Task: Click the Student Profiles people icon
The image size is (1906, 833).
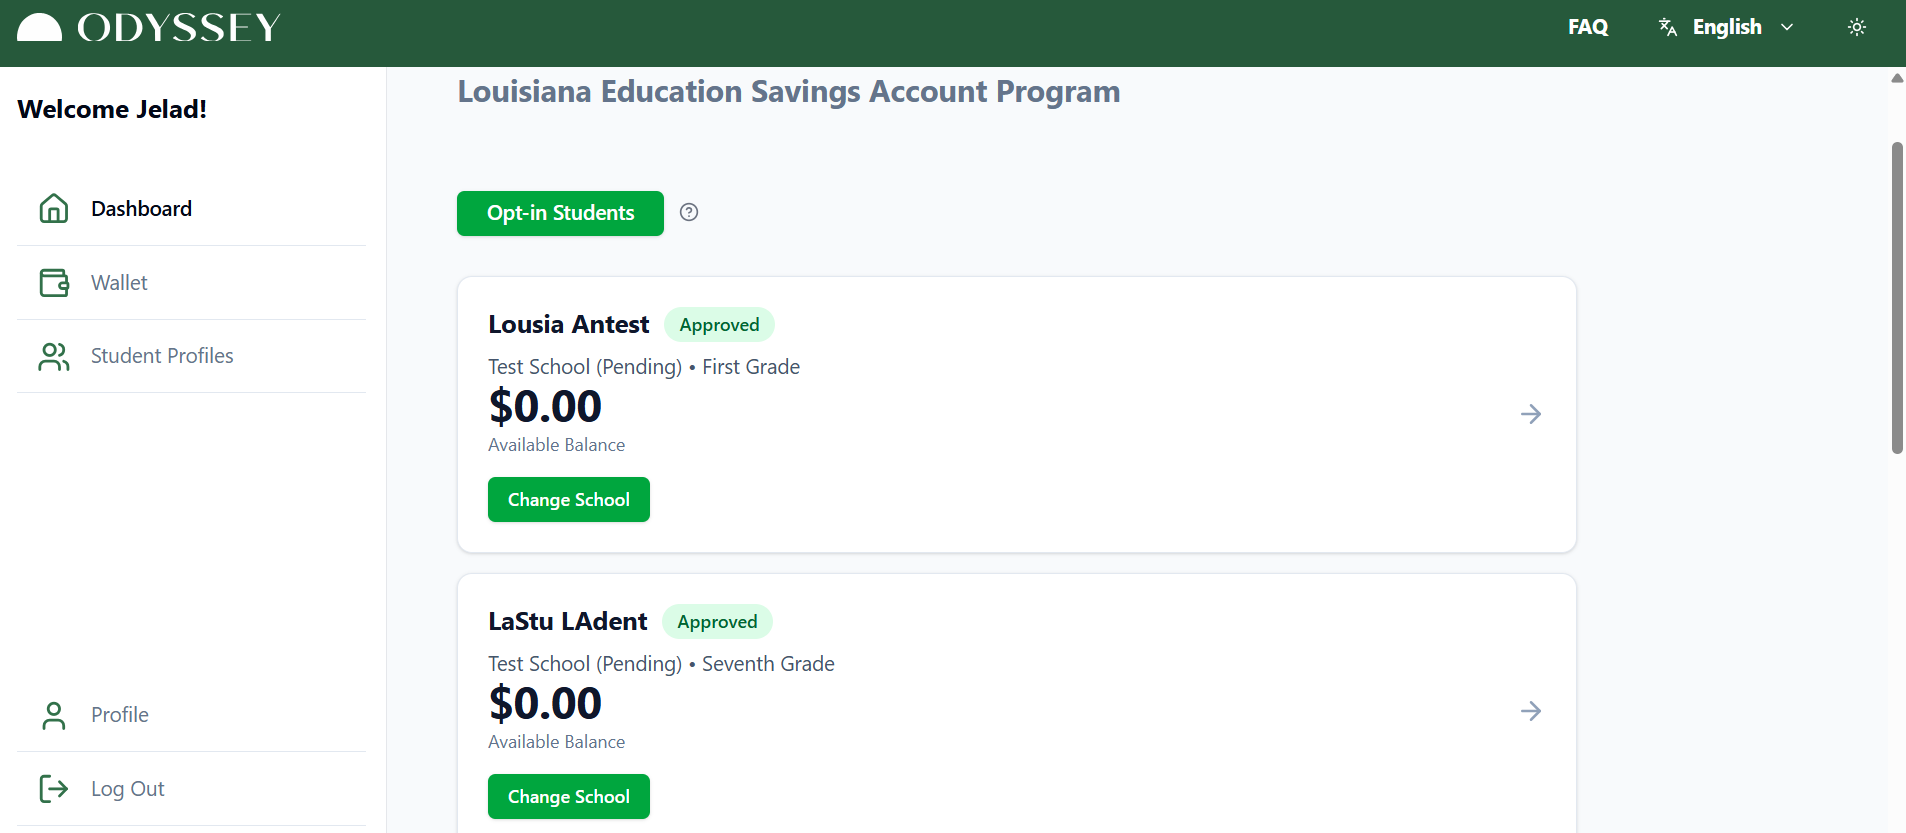Action: coord(54,356)
